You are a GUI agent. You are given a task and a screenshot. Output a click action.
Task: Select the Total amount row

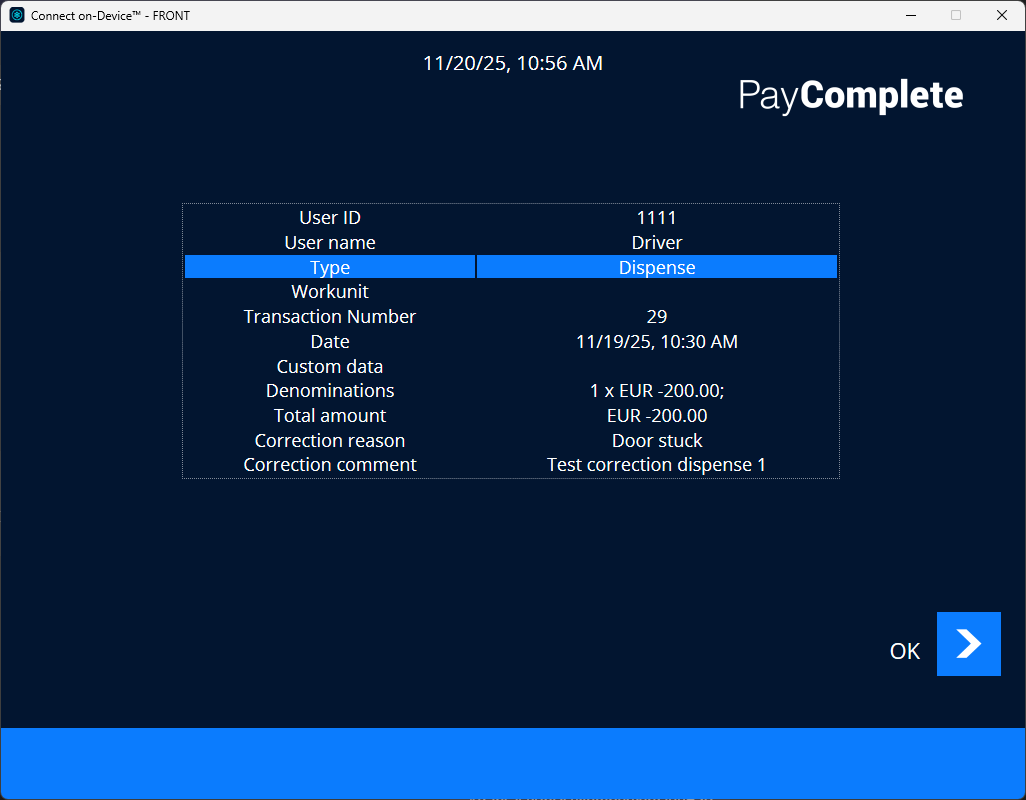511,415
